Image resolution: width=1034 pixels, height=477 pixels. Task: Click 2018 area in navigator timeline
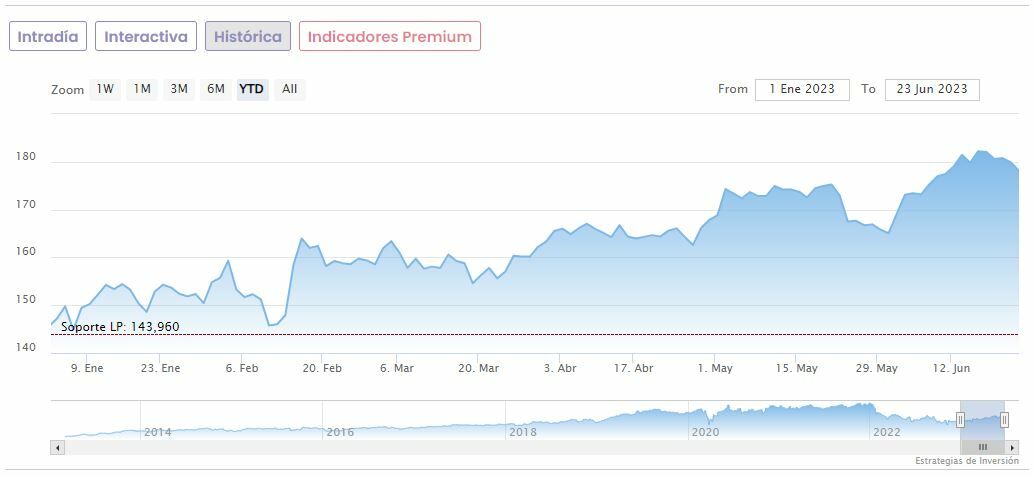click(x=522, y=431)
